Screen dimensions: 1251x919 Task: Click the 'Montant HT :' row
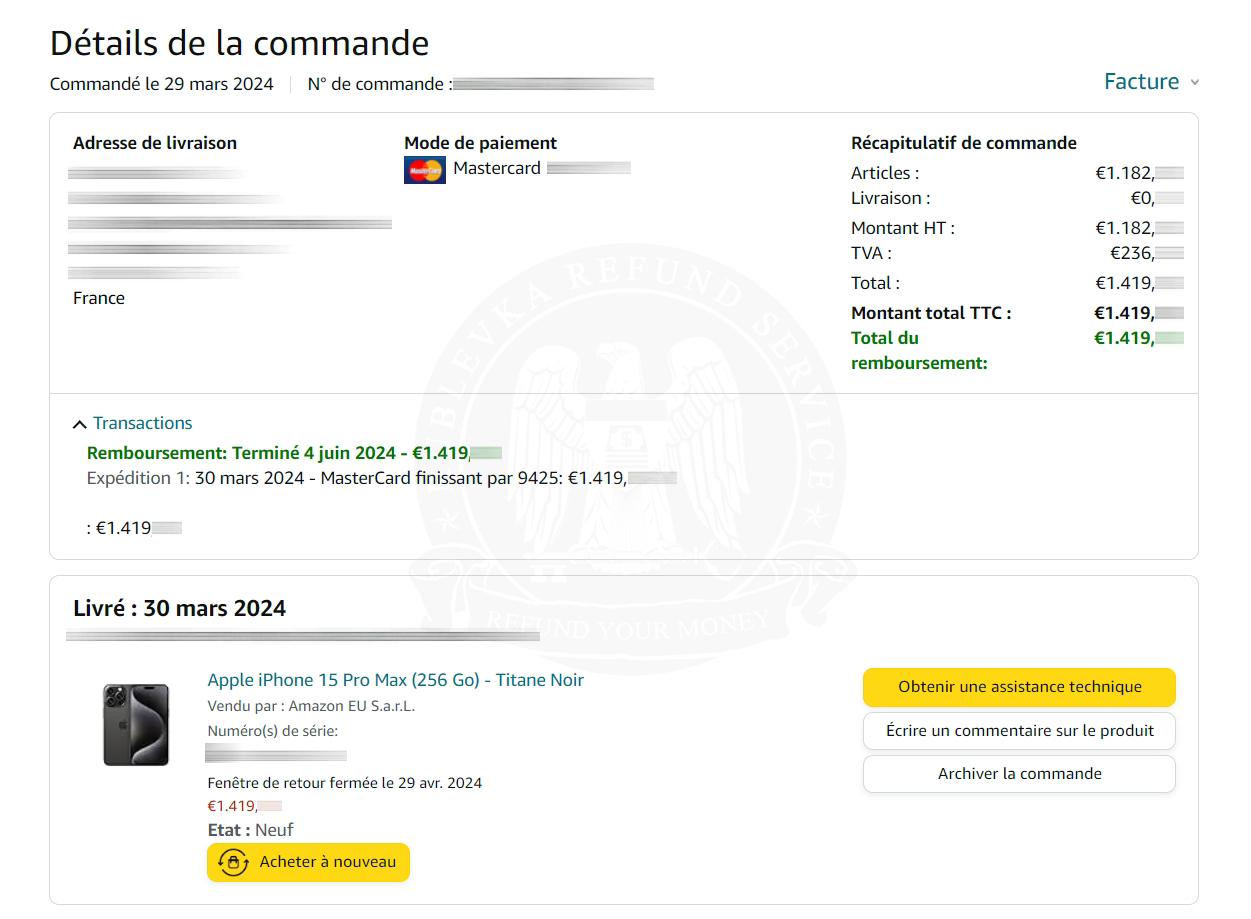[x=1017, y=228]
